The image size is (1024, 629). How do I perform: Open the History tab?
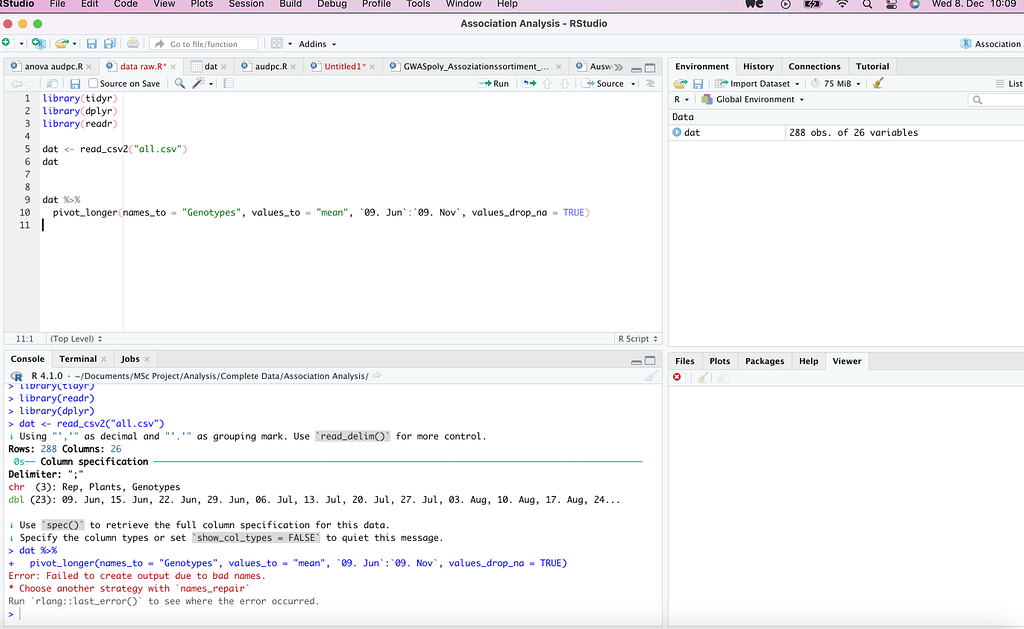pyautogui.click(x=758, y=67)
